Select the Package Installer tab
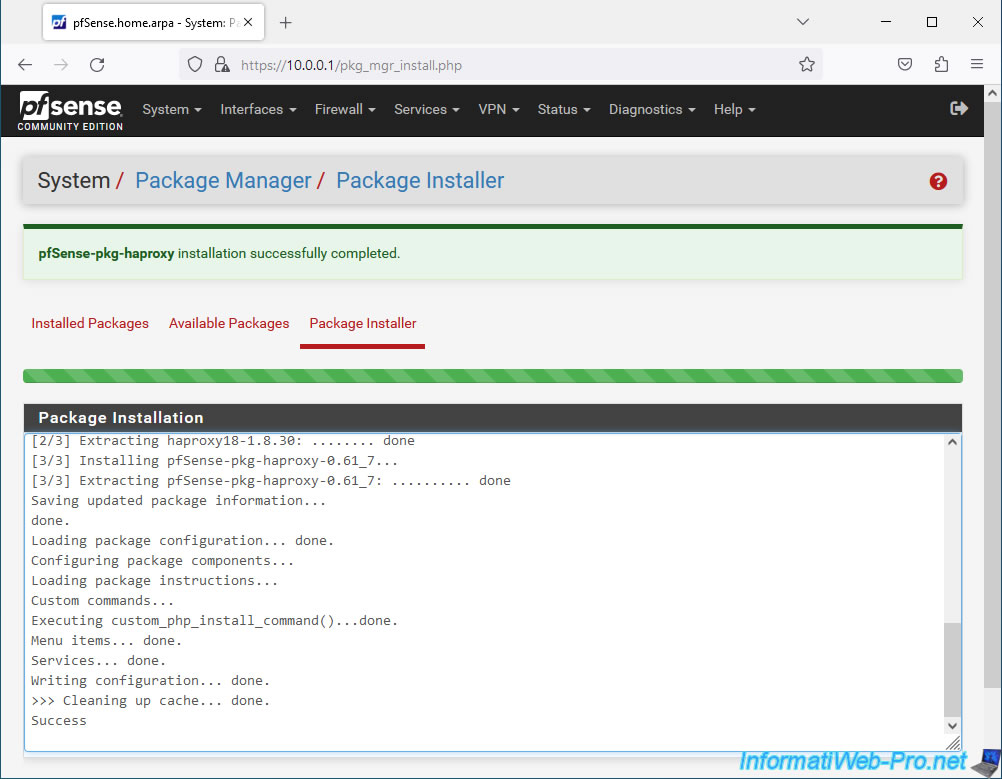 point(363,323)
